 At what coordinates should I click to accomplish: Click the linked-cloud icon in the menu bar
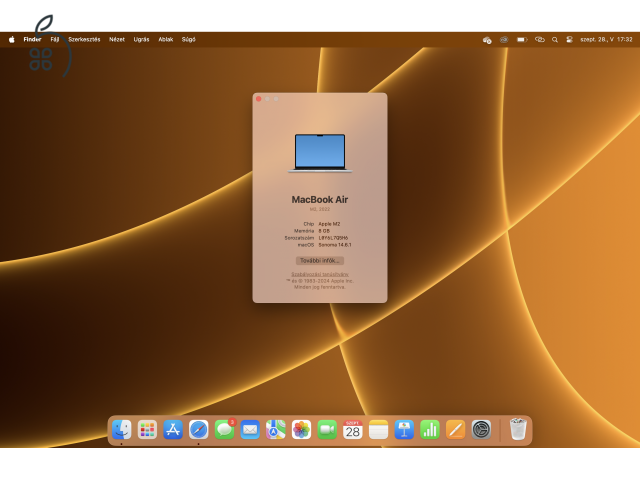tap(540, 40)
